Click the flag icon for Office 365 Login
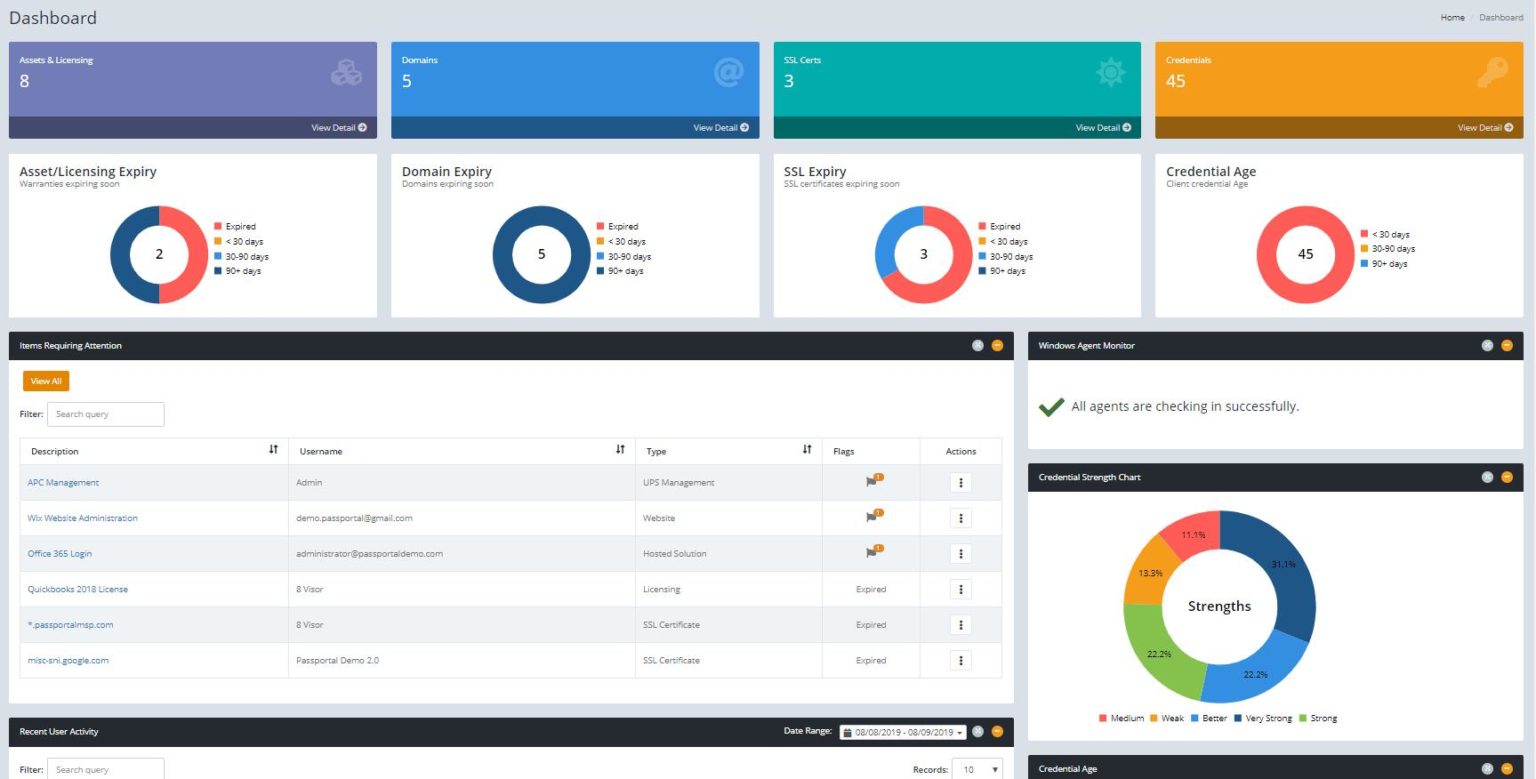The width and height of the screenshot is (1536, 779). [x=873, y=552]
